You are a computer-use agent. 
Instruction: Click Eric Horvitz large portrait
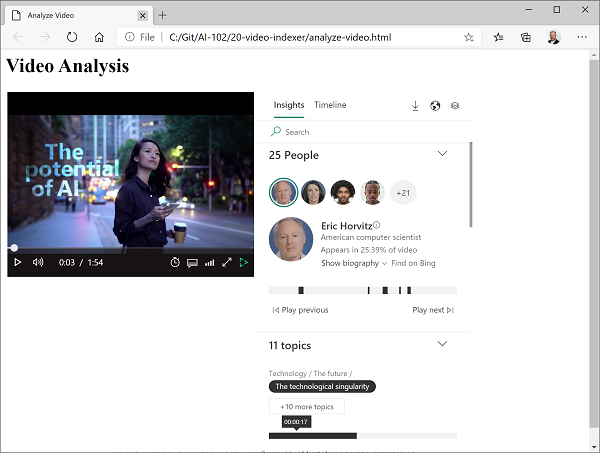pos(291,239)
